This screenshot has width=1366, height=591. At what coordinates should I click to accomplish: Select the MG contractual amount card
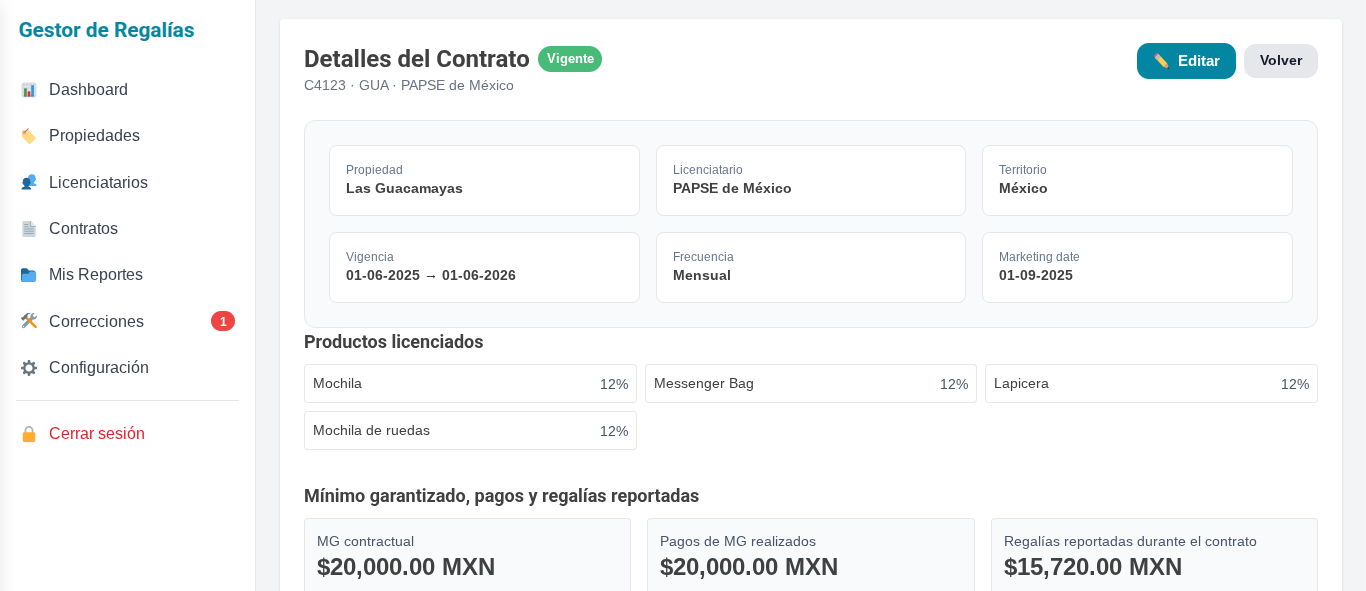pos(467,555)
